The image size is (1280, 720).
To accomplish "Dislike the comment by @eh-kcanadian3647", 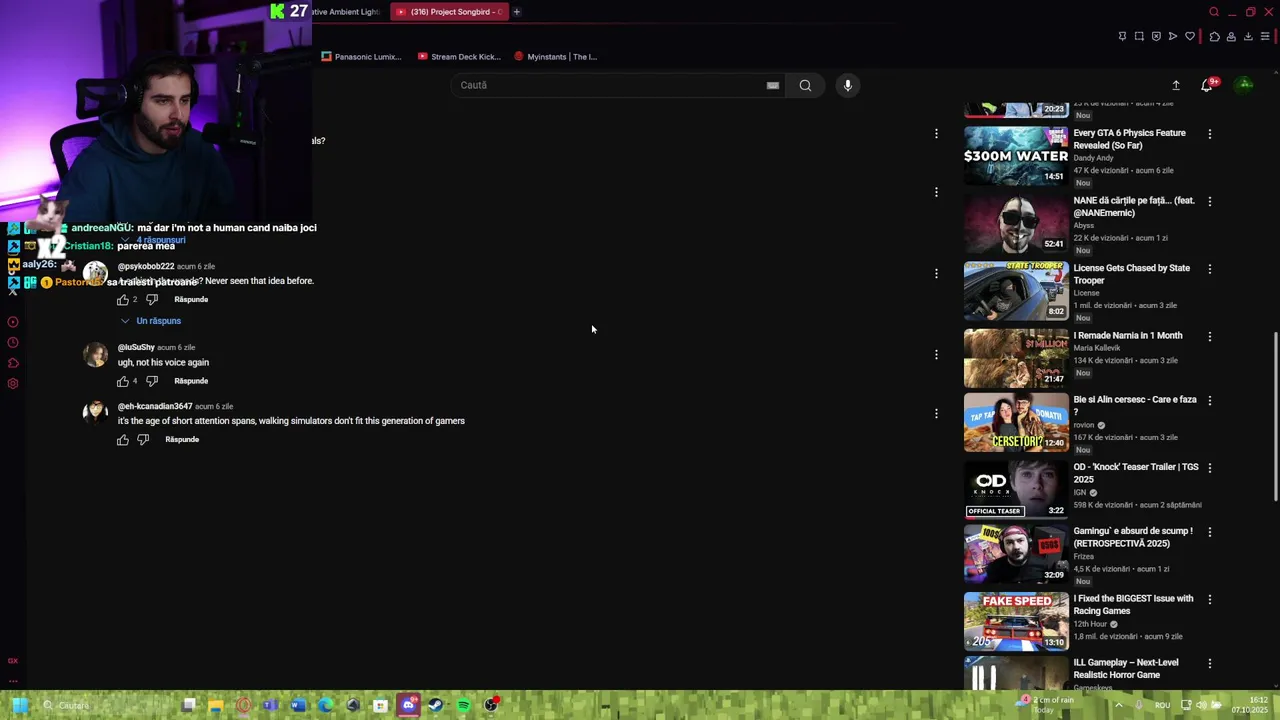I will click(143, 440).
